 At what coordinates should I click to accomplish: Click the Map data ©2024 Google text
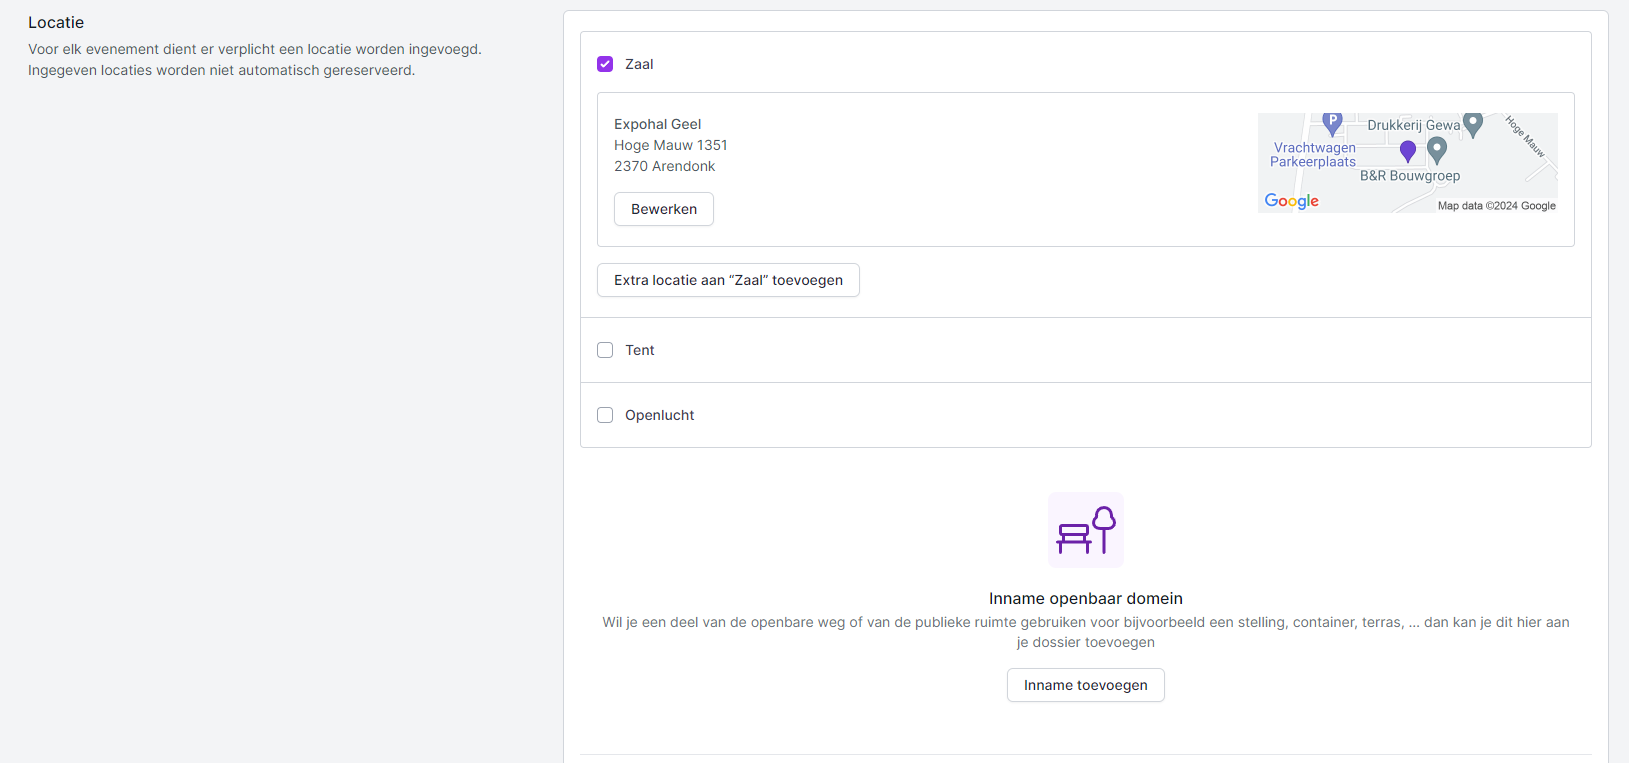[1496, 206]
